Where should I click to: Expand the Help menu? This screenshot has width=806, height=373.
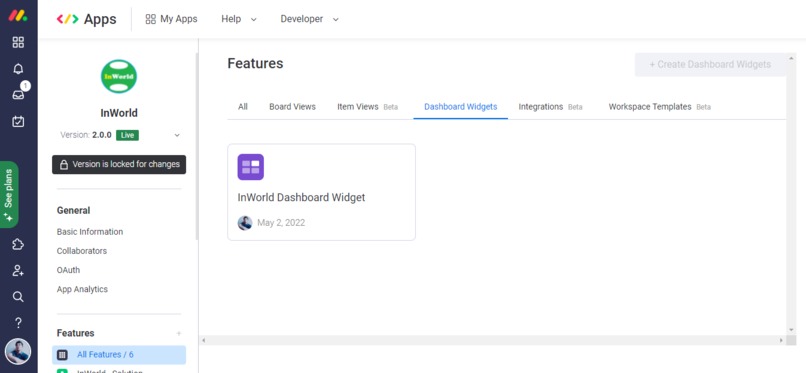(239, 19)
